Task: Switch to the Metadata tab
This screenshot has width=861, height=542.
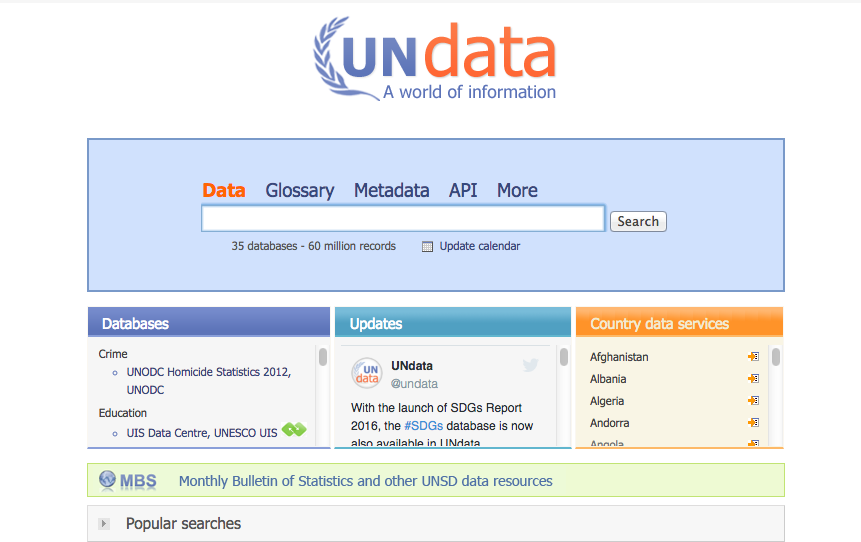Action: [392, 190]
